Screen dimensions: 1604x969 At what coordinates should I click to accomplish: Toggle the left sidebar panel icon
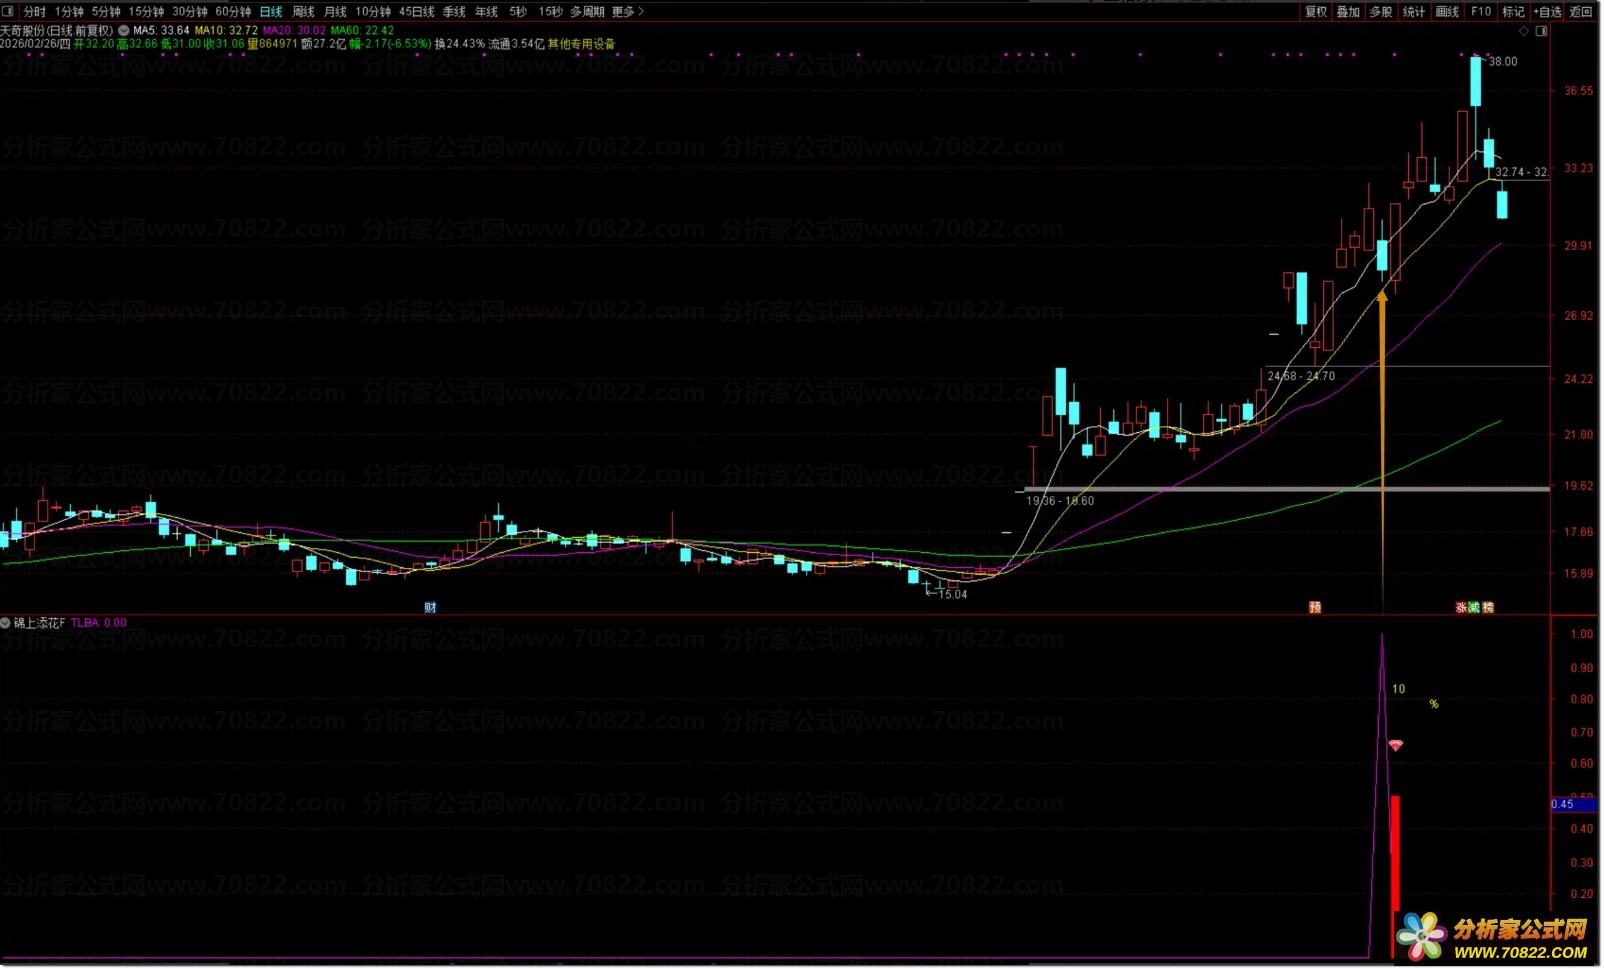click(9, 11)
